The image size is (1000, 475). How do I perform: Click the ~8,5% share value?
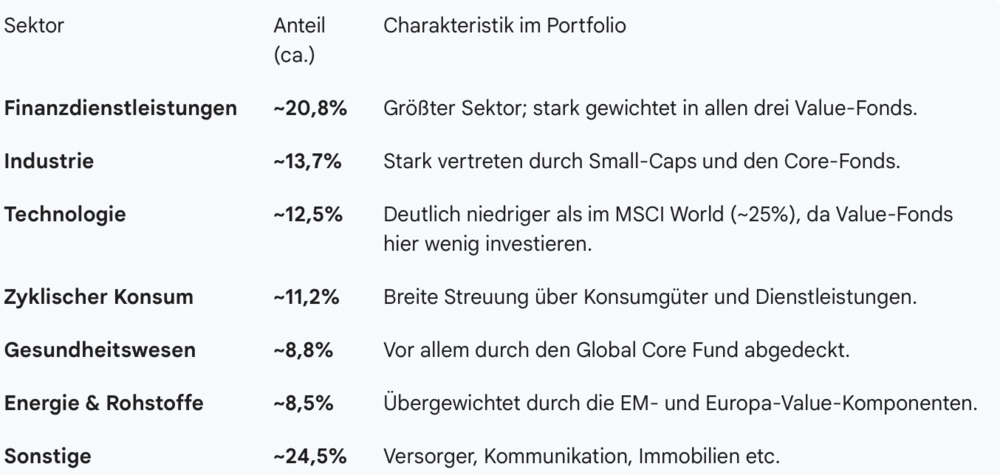304,403
